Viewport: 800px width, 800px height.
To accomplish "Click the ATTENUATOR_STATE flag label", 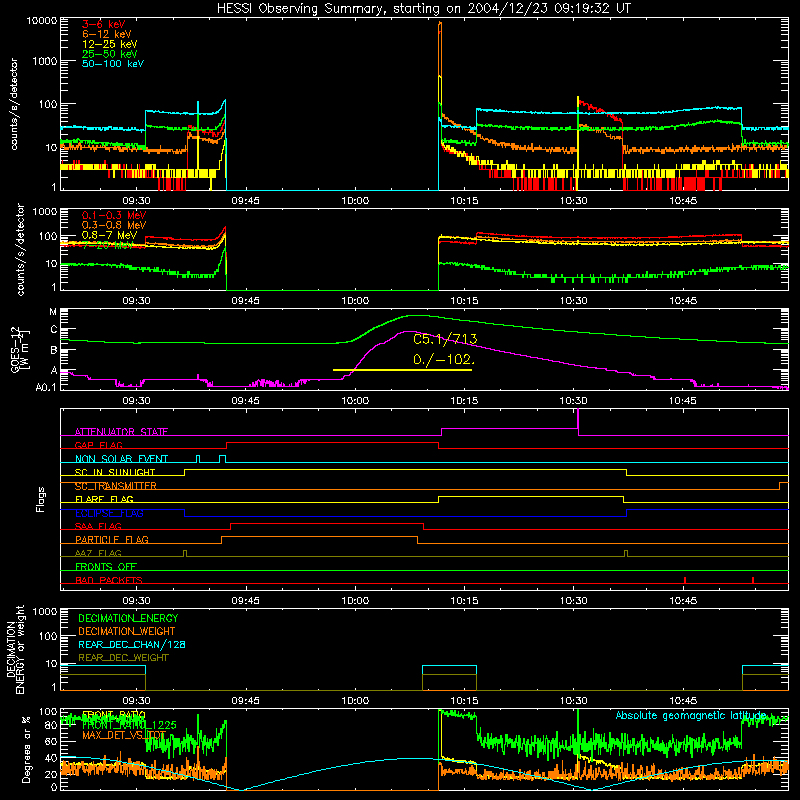I will click(x=121, y=432).
